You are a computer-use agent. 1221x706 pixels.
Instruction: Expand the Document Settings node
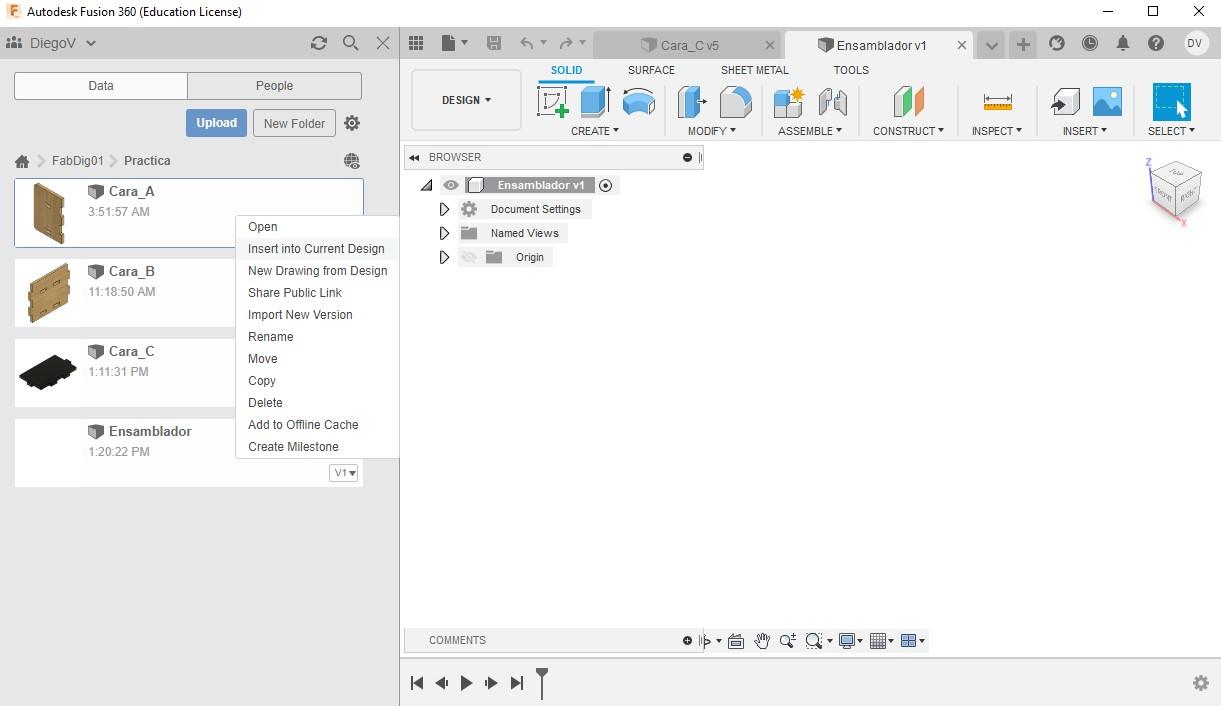coord(445,209)
